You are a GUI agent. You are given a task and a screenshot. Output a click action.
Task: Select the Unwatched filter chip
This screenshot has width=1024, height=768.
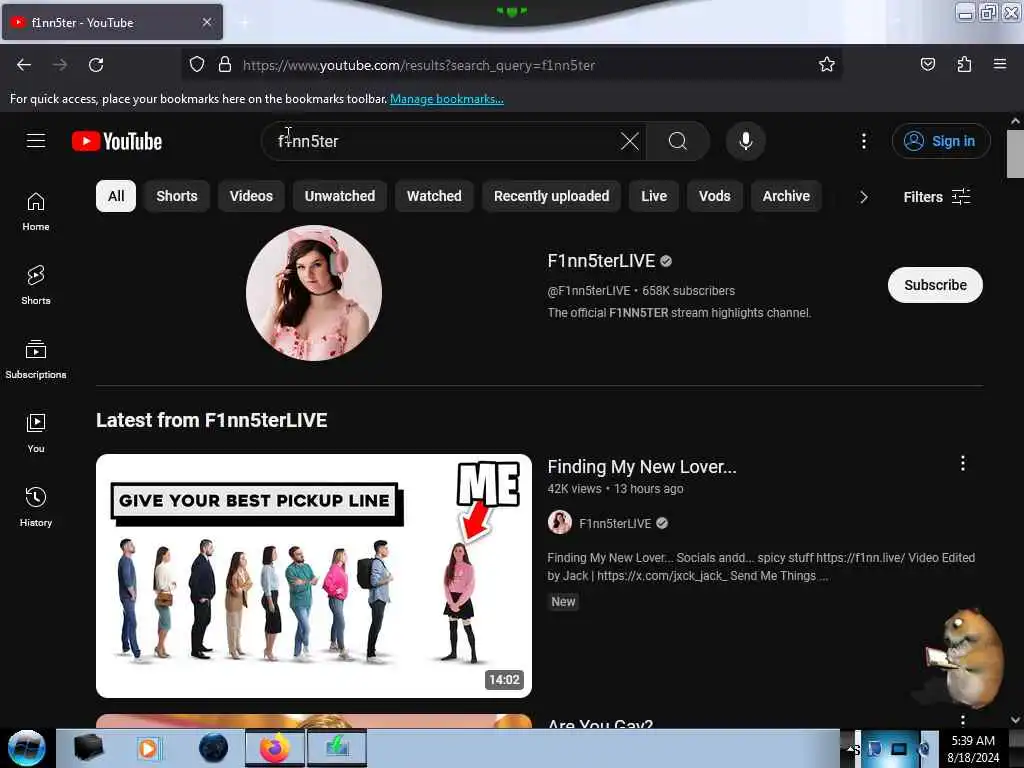click(x=340, y=196)
